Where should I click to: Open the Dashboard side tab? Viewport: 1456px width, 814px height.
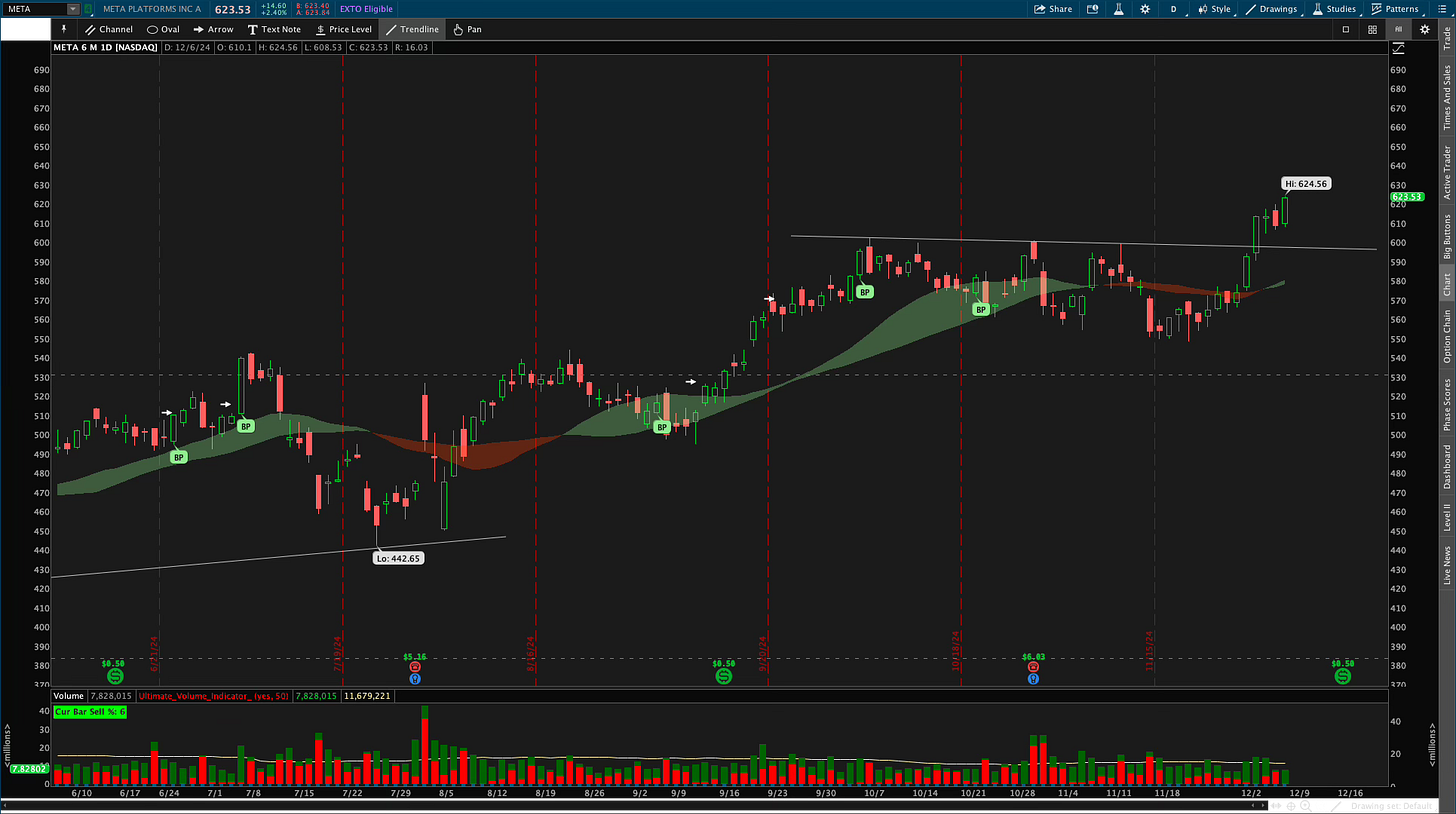pyautogui.click(x=1446, y=467)
